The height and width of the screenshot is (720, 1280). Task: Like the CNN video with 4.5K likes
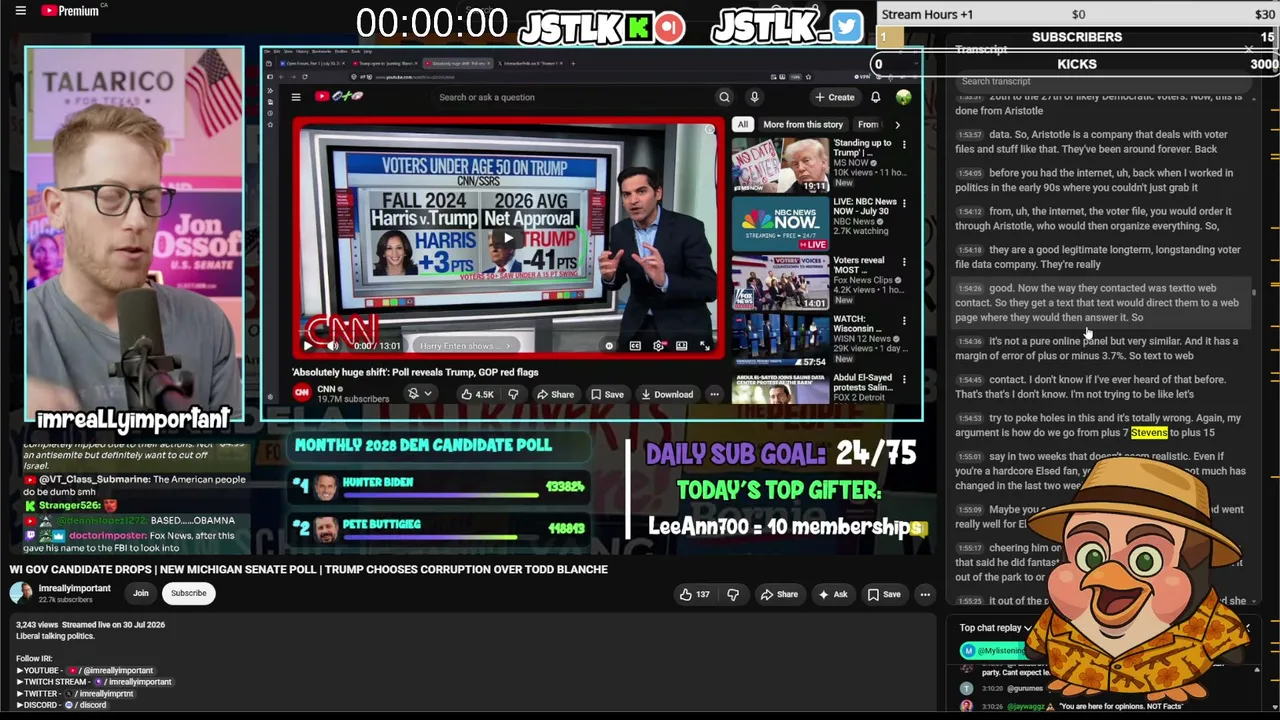(x=477, y=394)
